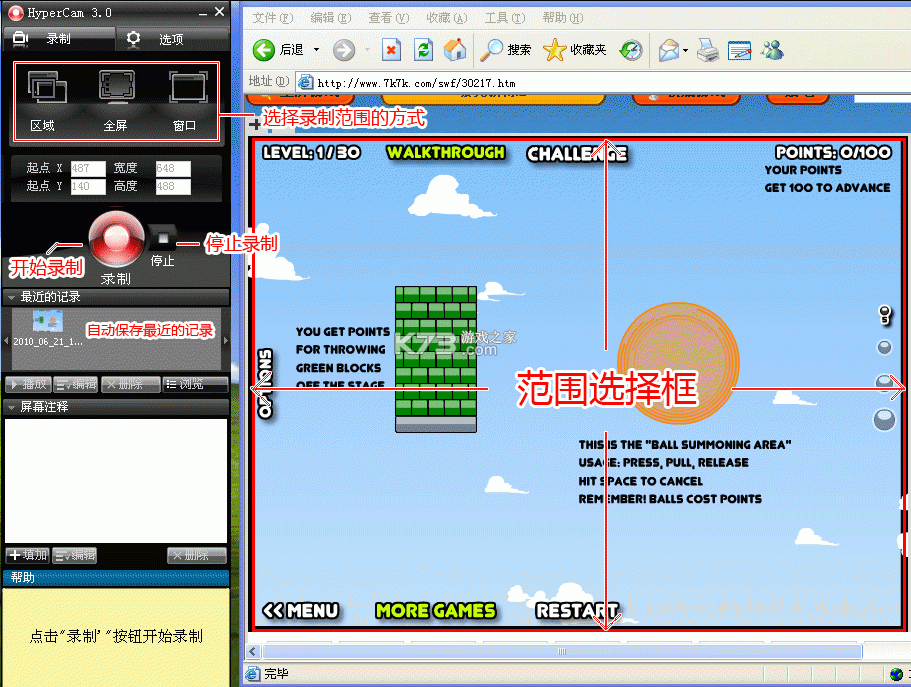
Task: Open the 查看(V) menu in browser
Action: pyautogui.click(x=389, y=18)
